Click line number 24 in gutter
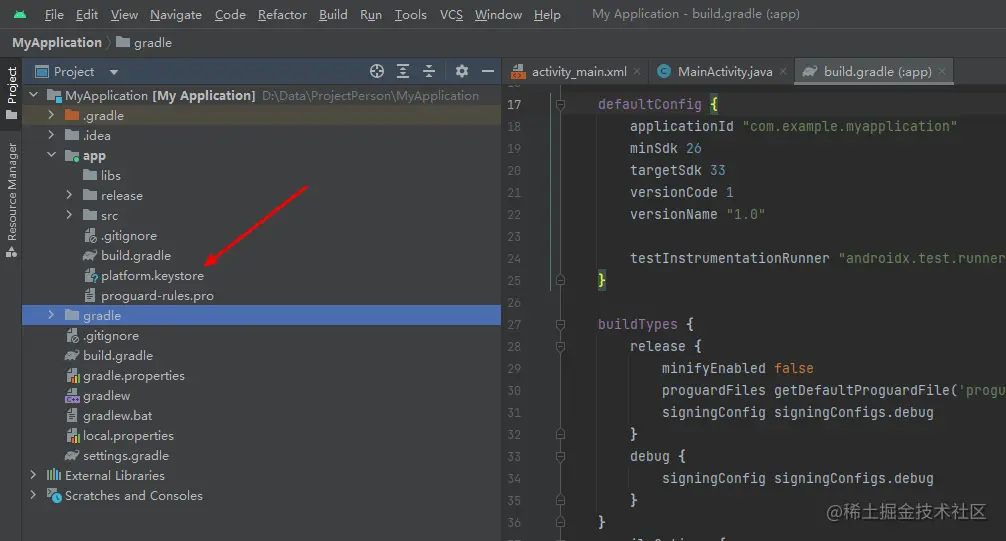This screenshot has height=541, width=1006. click(x=514, y=259)
